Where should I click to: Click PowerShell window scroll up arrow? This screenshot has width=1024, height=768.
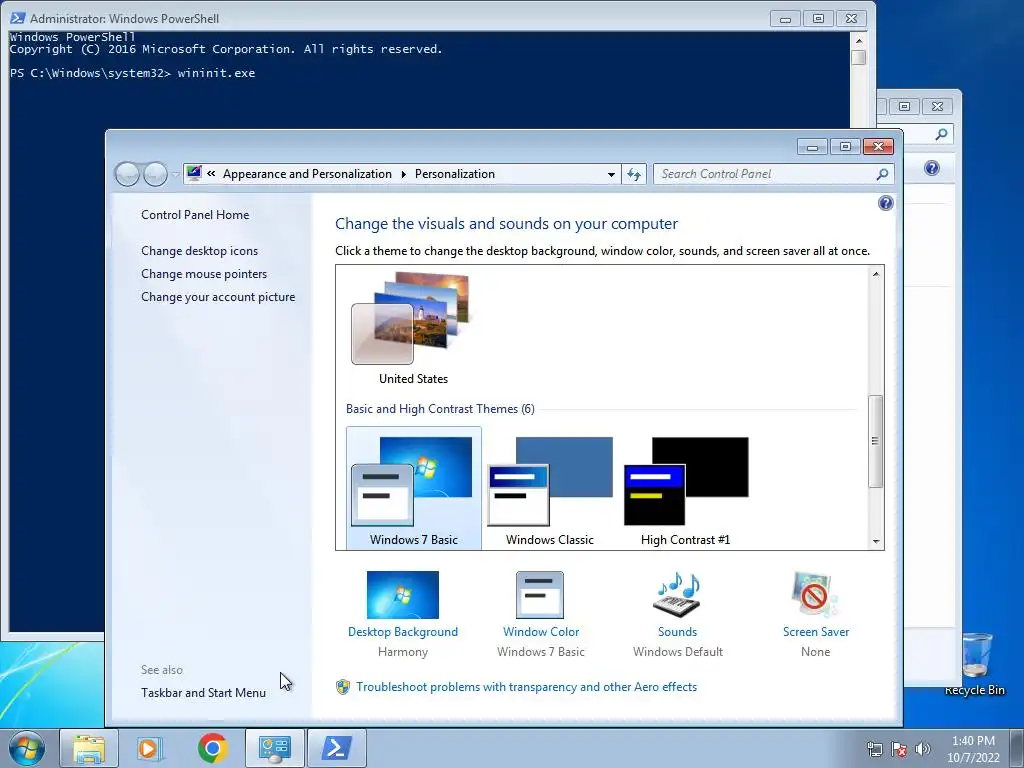click(x=859, y=40)
